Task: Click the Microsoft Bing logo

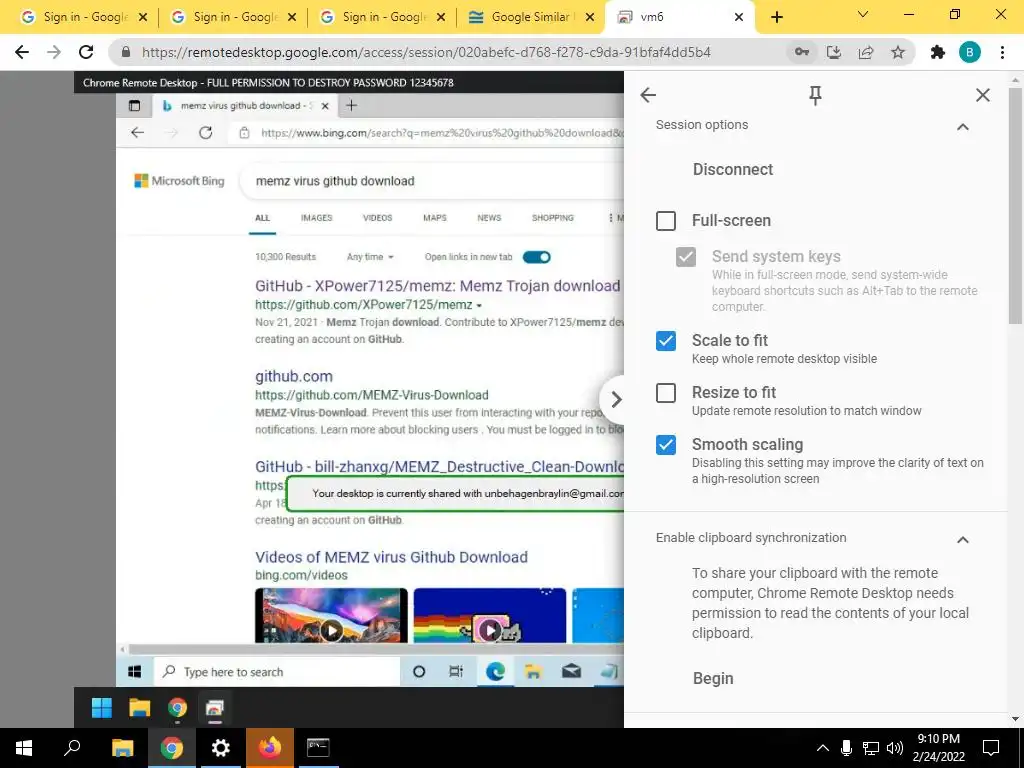Action: 179,181
